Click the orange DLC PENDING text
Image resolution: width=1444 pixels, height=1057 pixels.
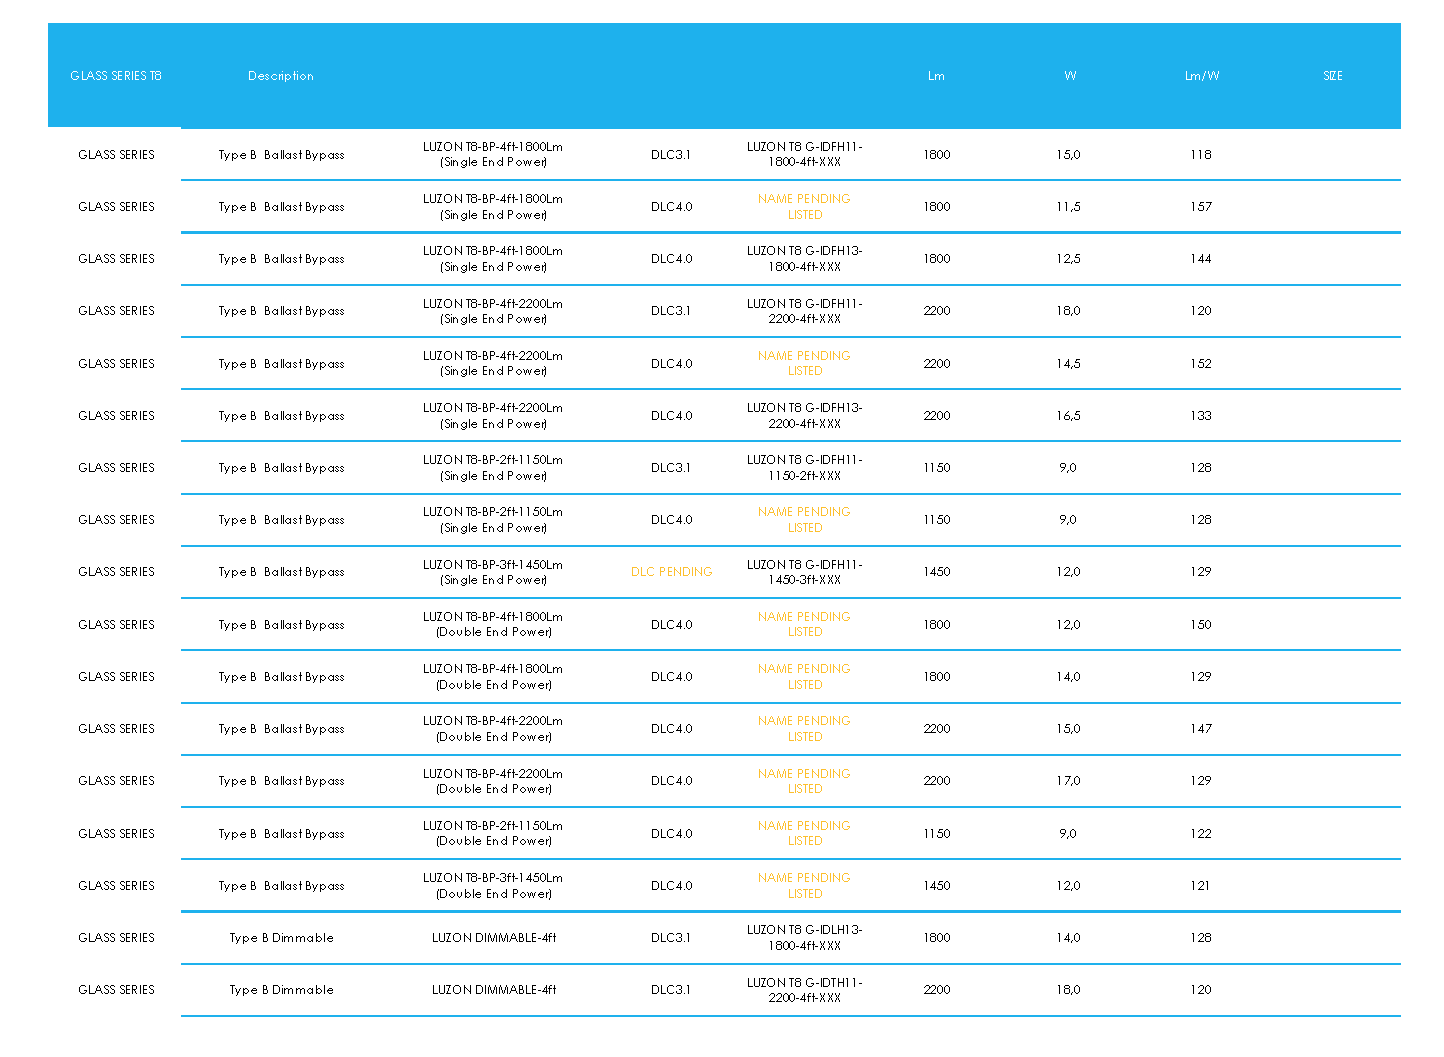tap(671, 572)
